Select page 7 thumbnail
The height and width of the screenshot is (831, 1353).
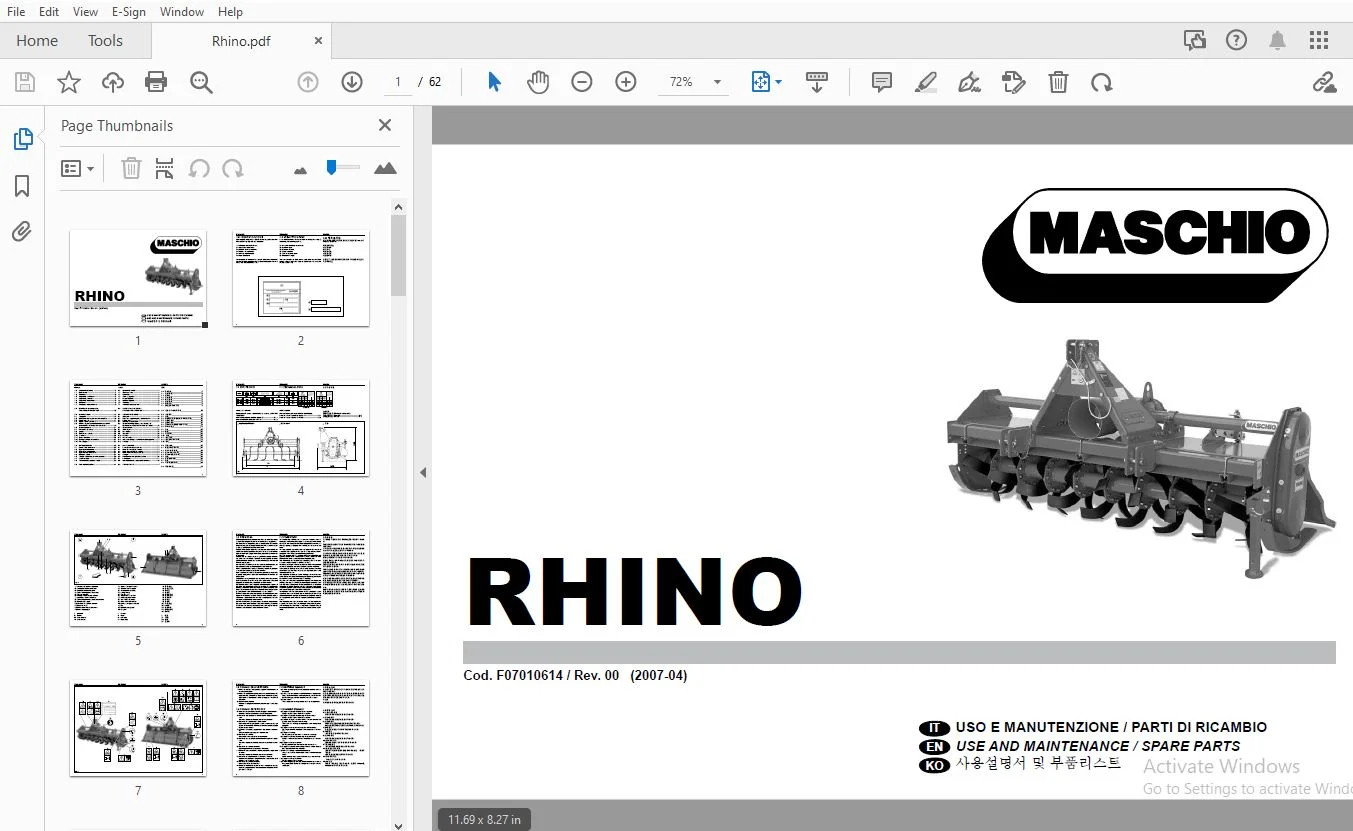[138, 728]
